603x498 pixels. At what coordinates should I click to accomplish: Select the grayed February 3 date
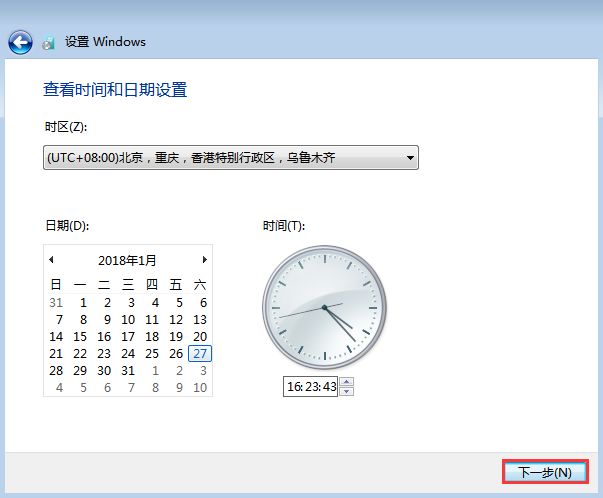[x=203, y=370]
